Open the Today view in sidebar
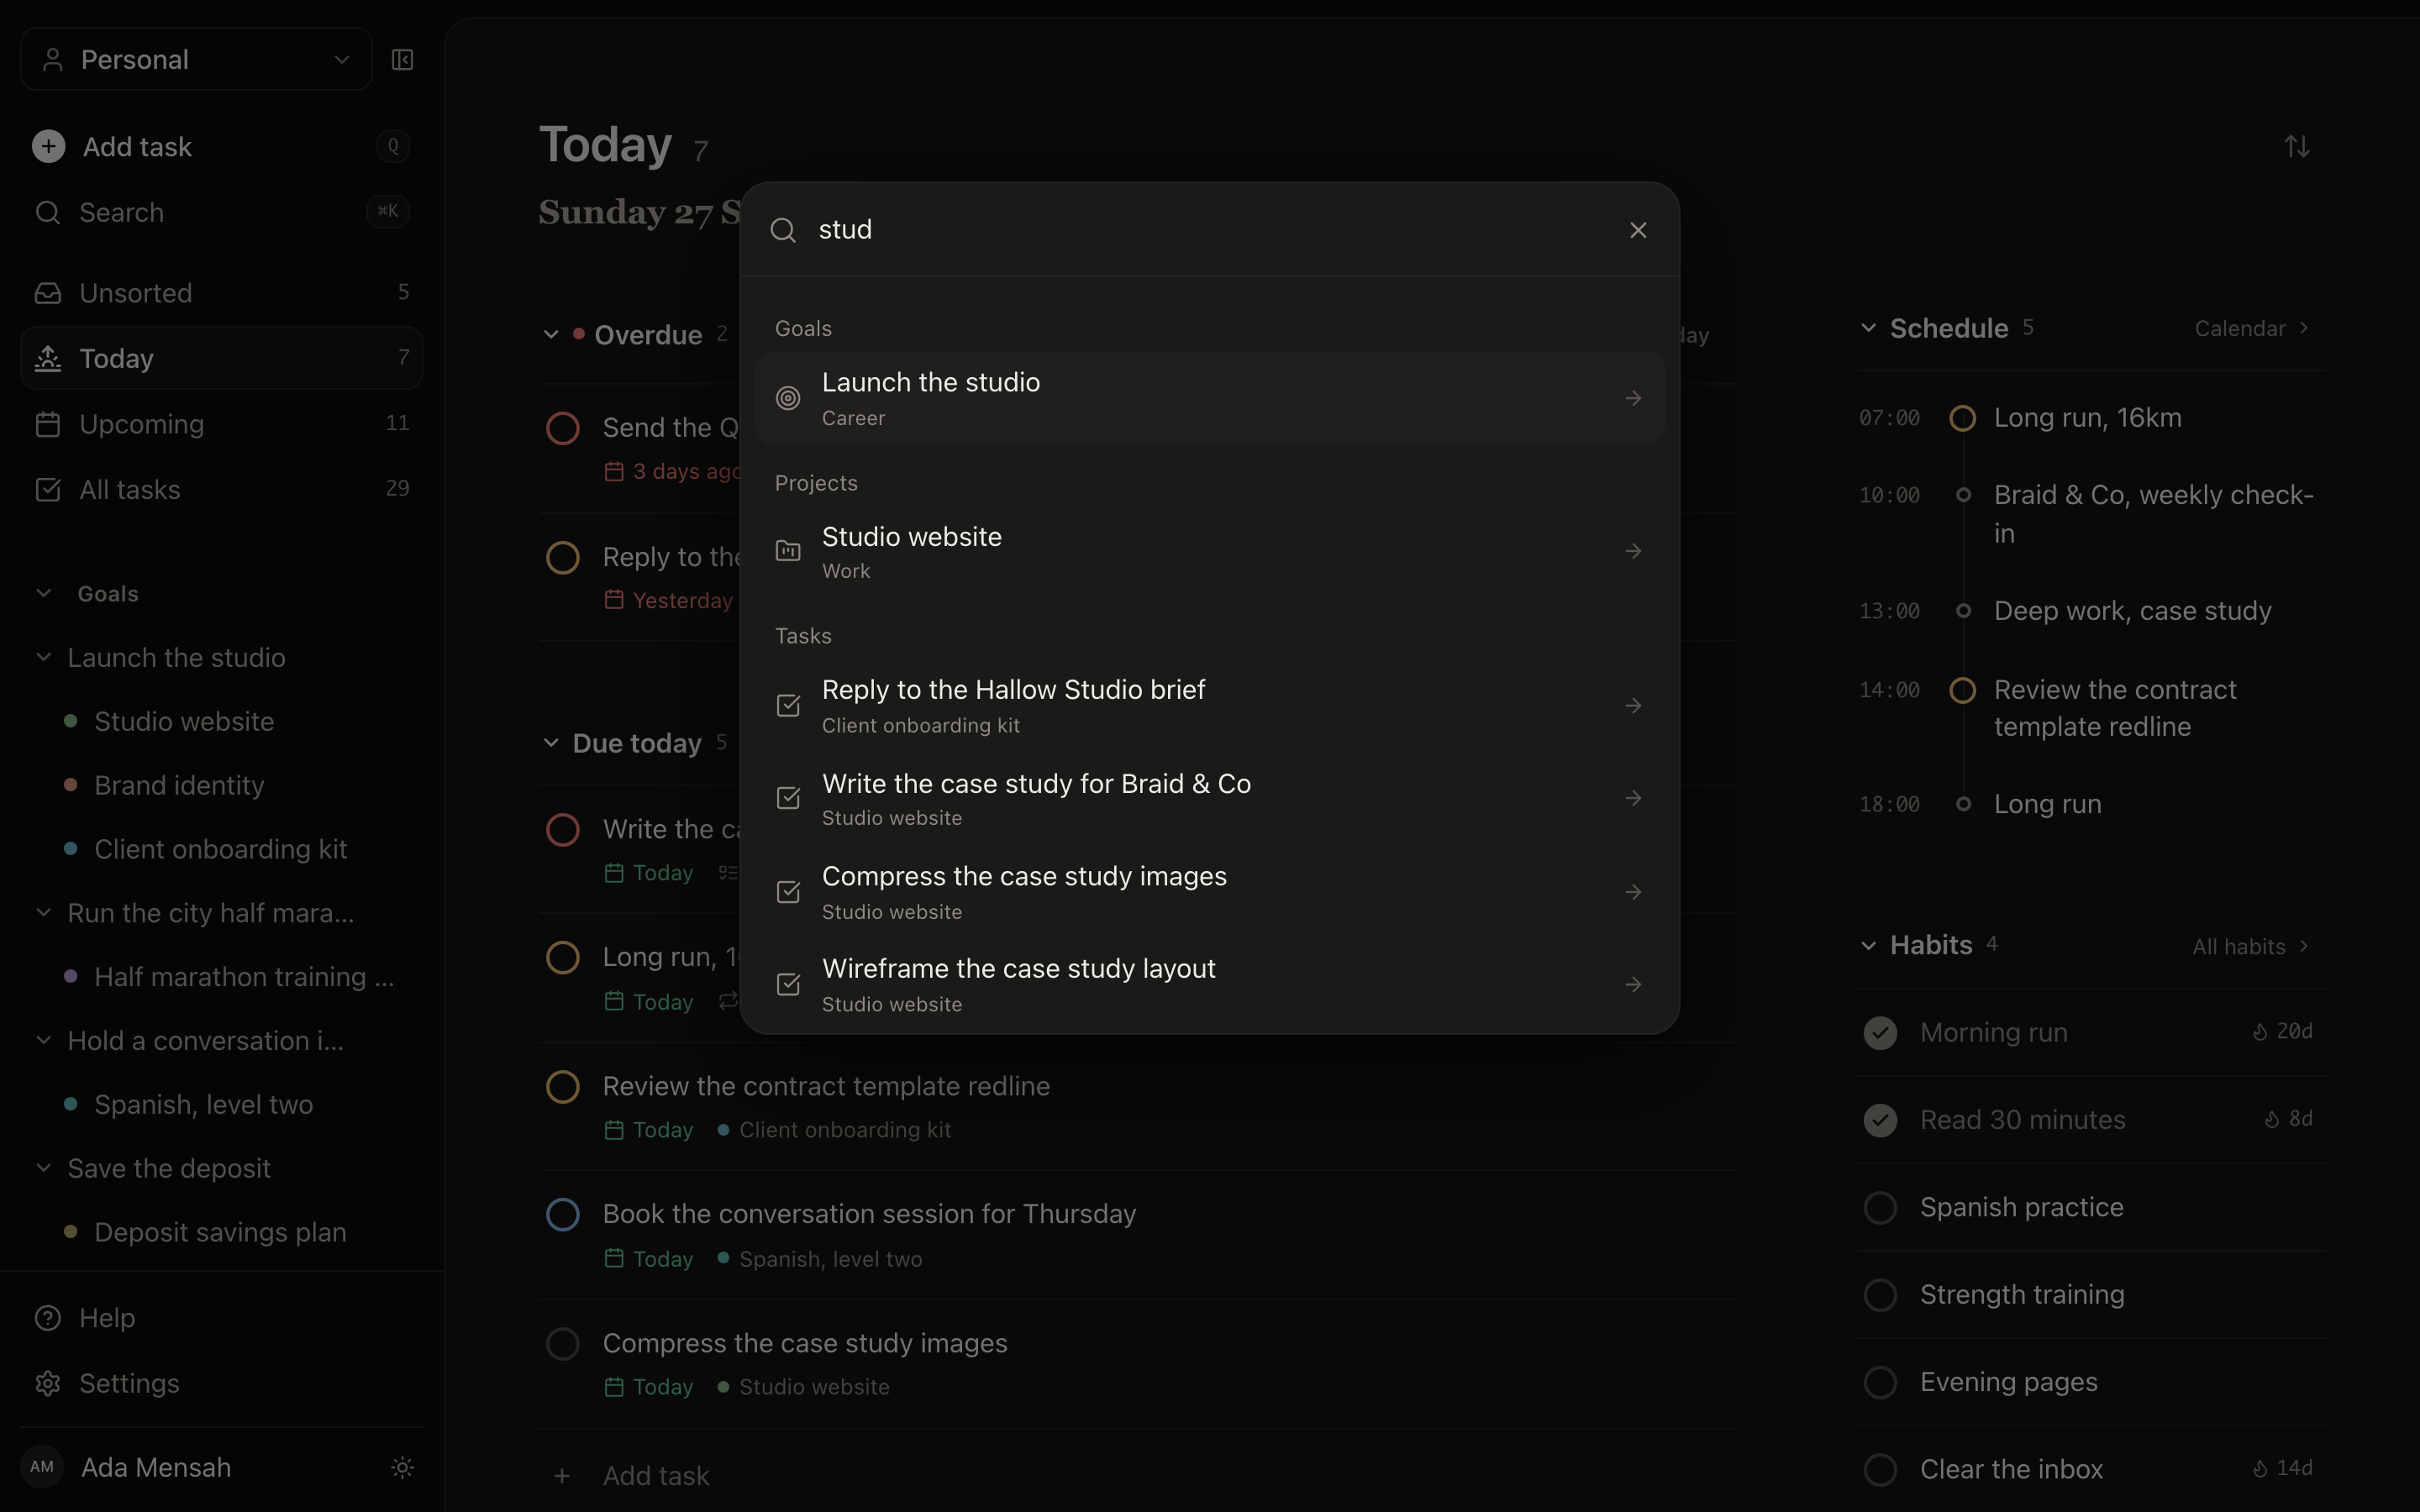 pos(221,358)
